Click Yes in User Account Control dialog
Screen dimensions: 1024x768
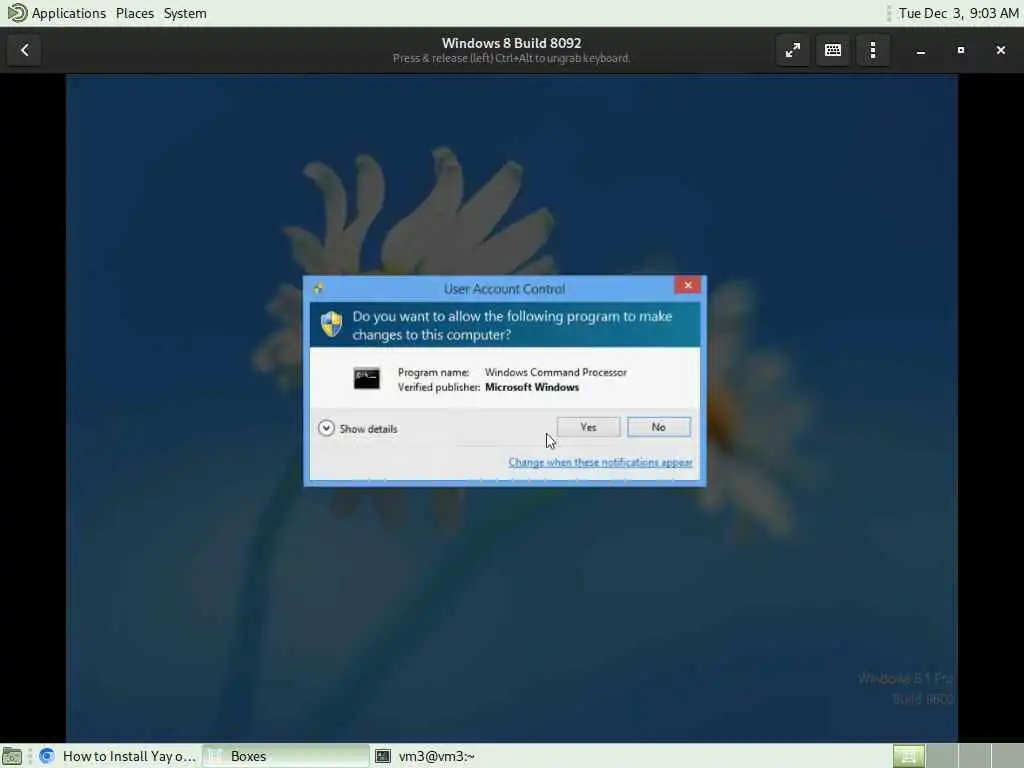coord(588,427)
